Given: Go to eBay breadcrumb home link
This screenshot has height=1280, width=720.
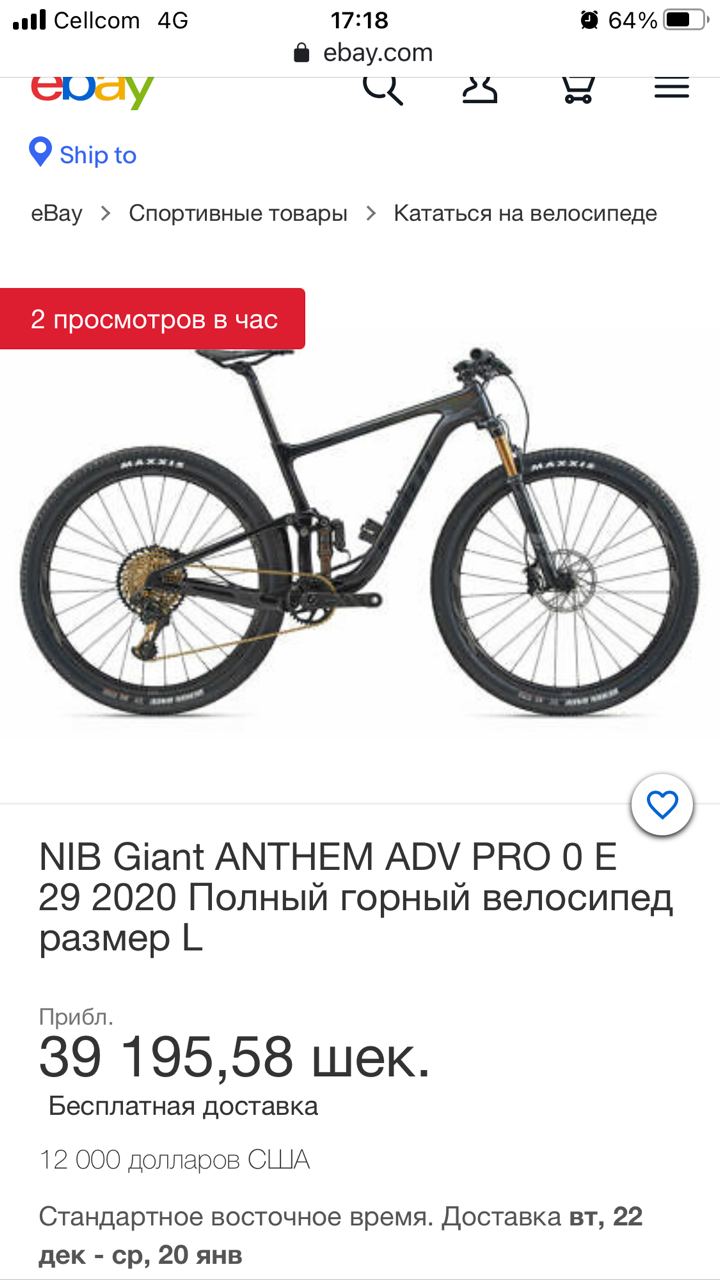Looking at the screenshot, I should (x=57, y=213).
